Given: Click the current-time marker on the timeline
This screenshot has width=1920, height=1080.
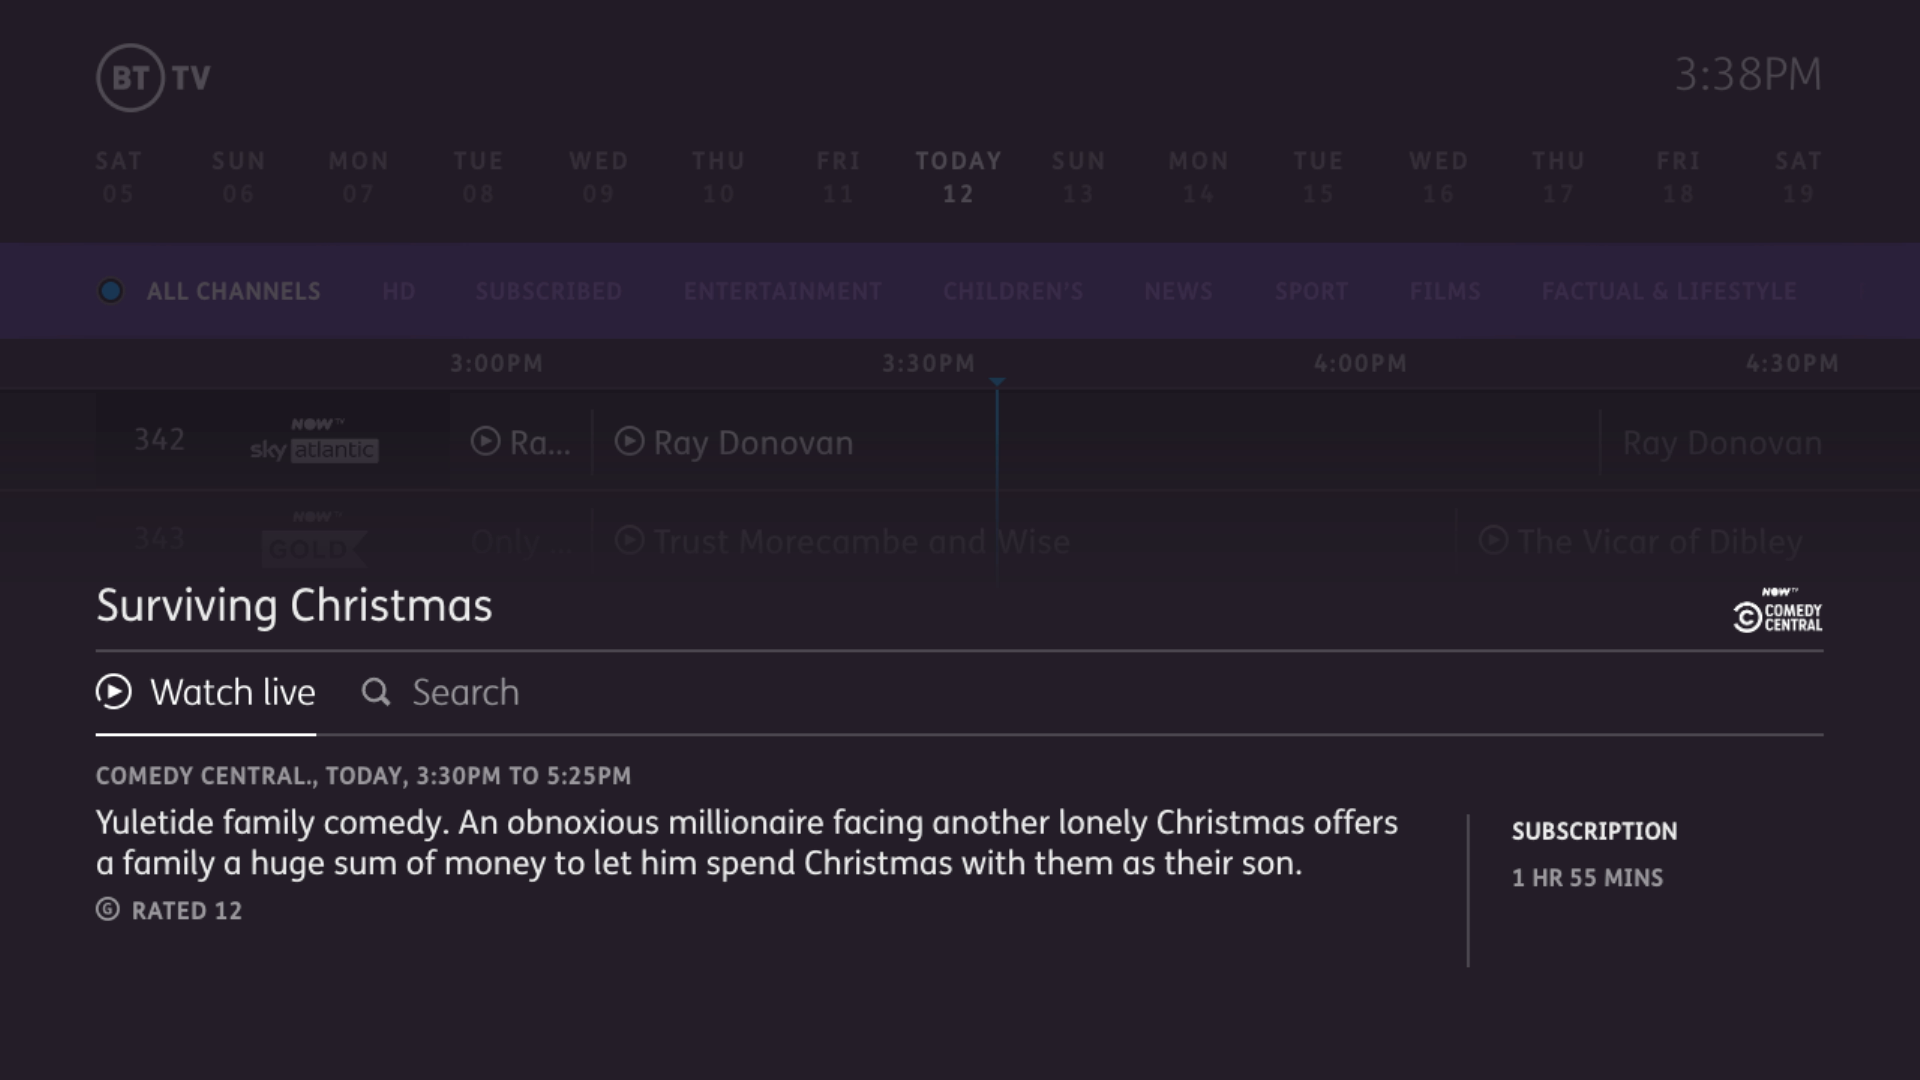Looking at the screenshot, I should [997, 382].
